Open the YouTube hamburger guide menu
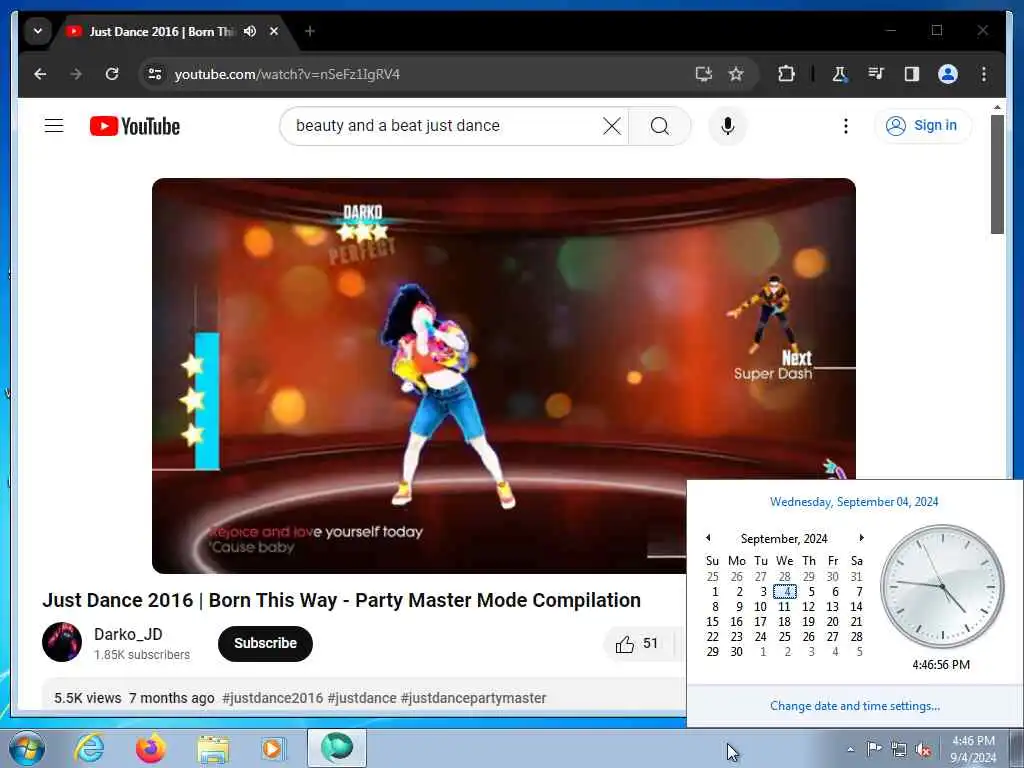The width and height of the screenshot is (1024, 768). tap(54, 126)
